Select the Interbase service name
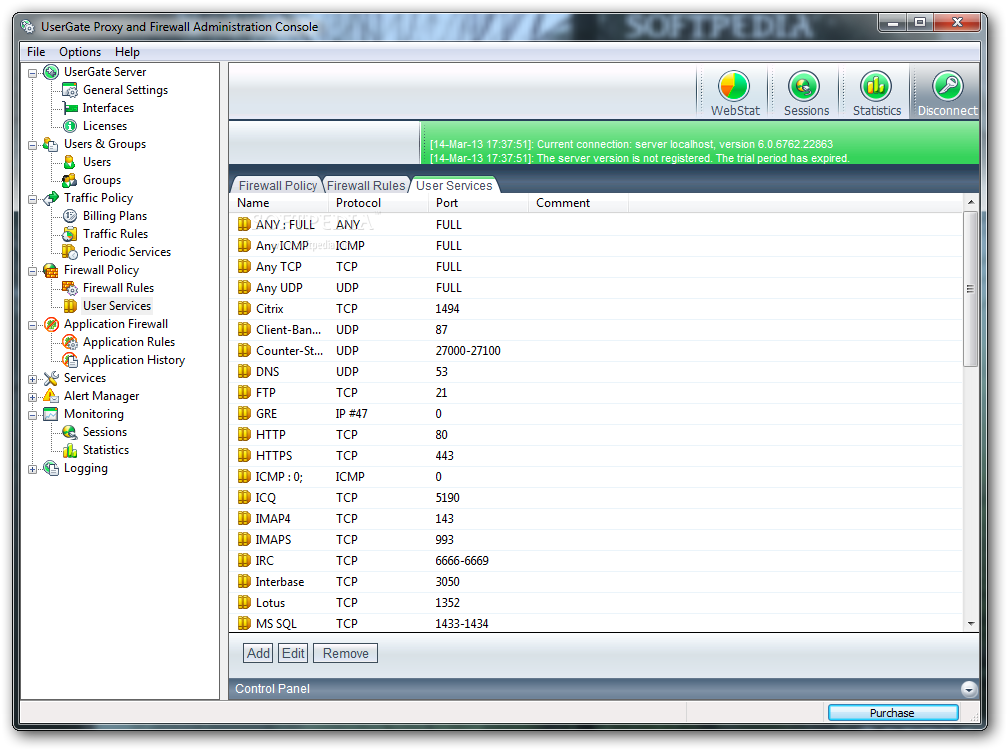The height and width of the screenshot is (751, 1008). [x=280, y=582]
